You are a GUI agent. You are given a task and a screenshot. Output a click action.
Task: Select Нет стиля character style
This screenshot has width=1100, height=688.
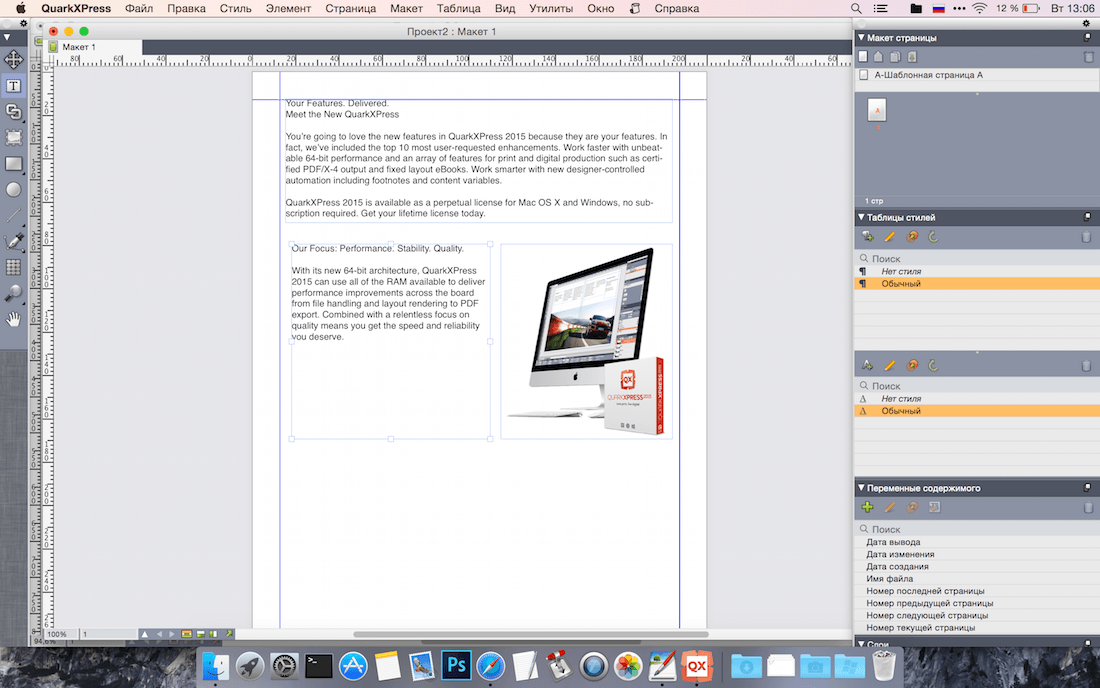click(977, 398)
